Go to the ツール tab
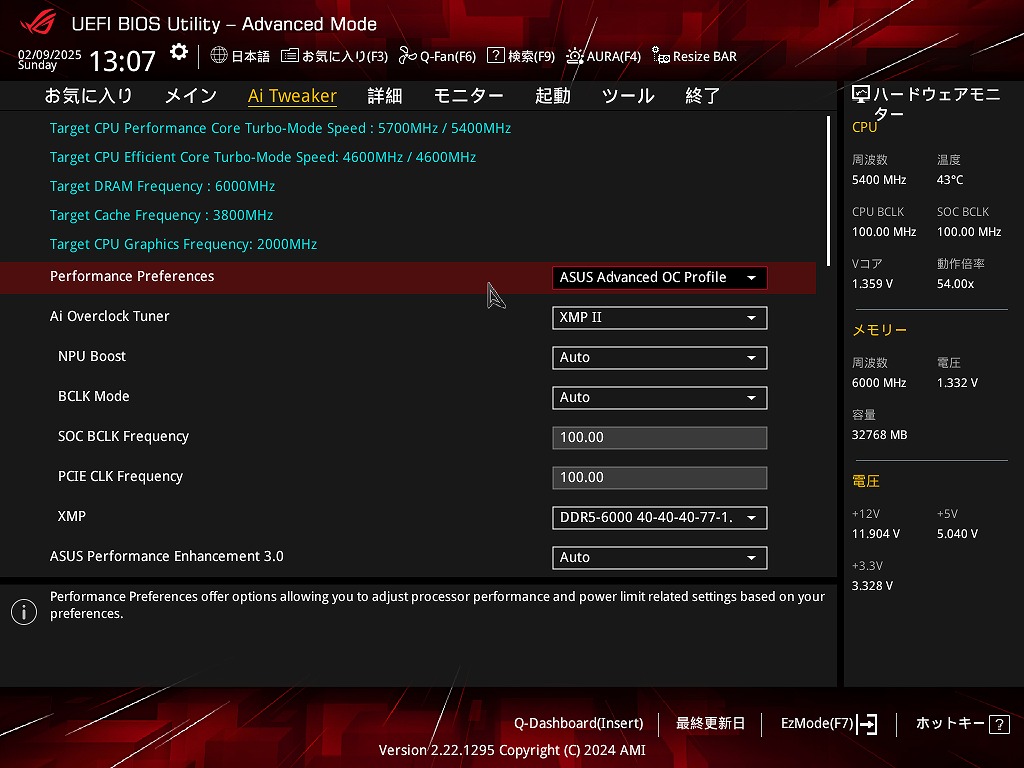 tap(628, 96)
